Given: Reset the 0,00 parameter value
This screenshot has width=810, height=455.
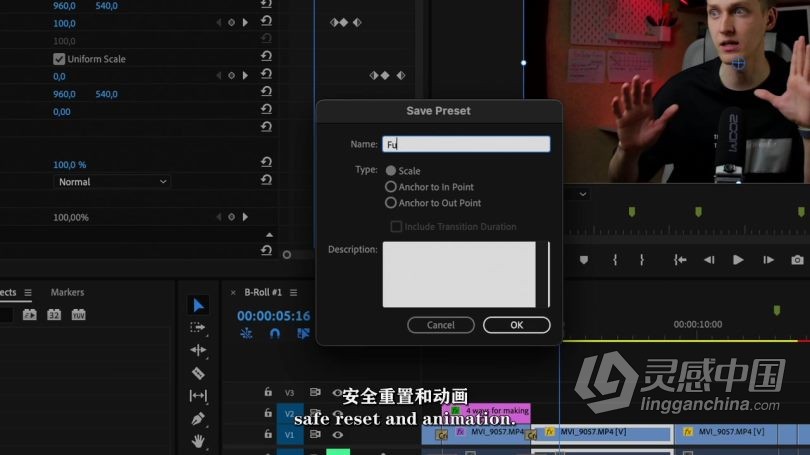Looking at the screenshot, I should click(266, 109).
